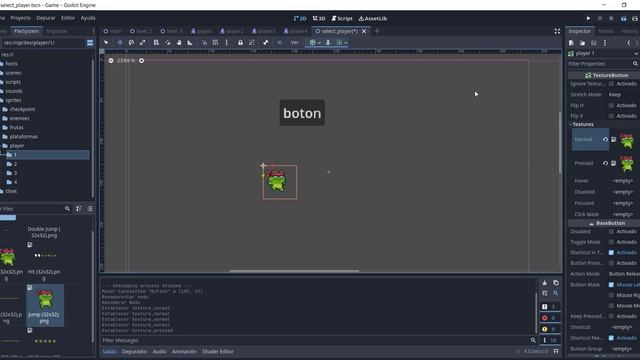Open player 1 node selector dropdown
Image resolution: width=640 pixels, height=360 pixels.
point(603,53)
